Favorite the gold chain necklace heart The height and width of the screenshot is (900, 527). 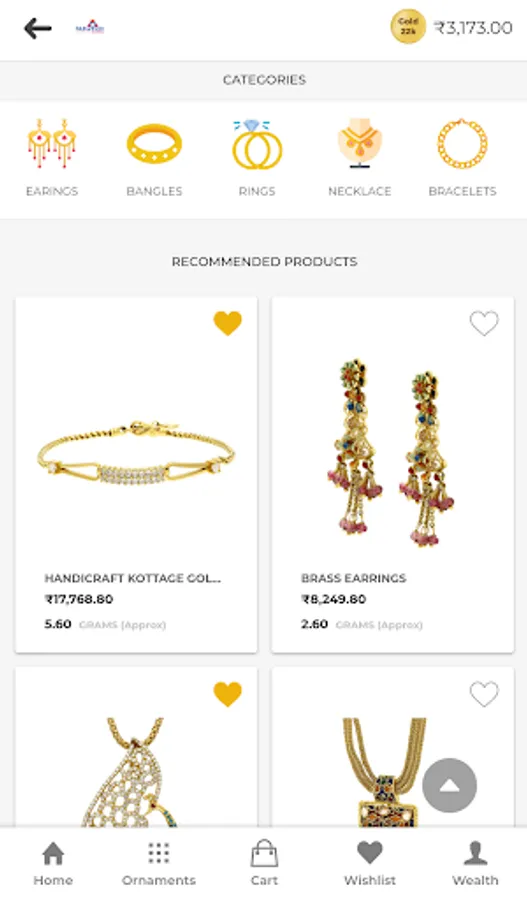pyautogui.click(x=485, y=694)
